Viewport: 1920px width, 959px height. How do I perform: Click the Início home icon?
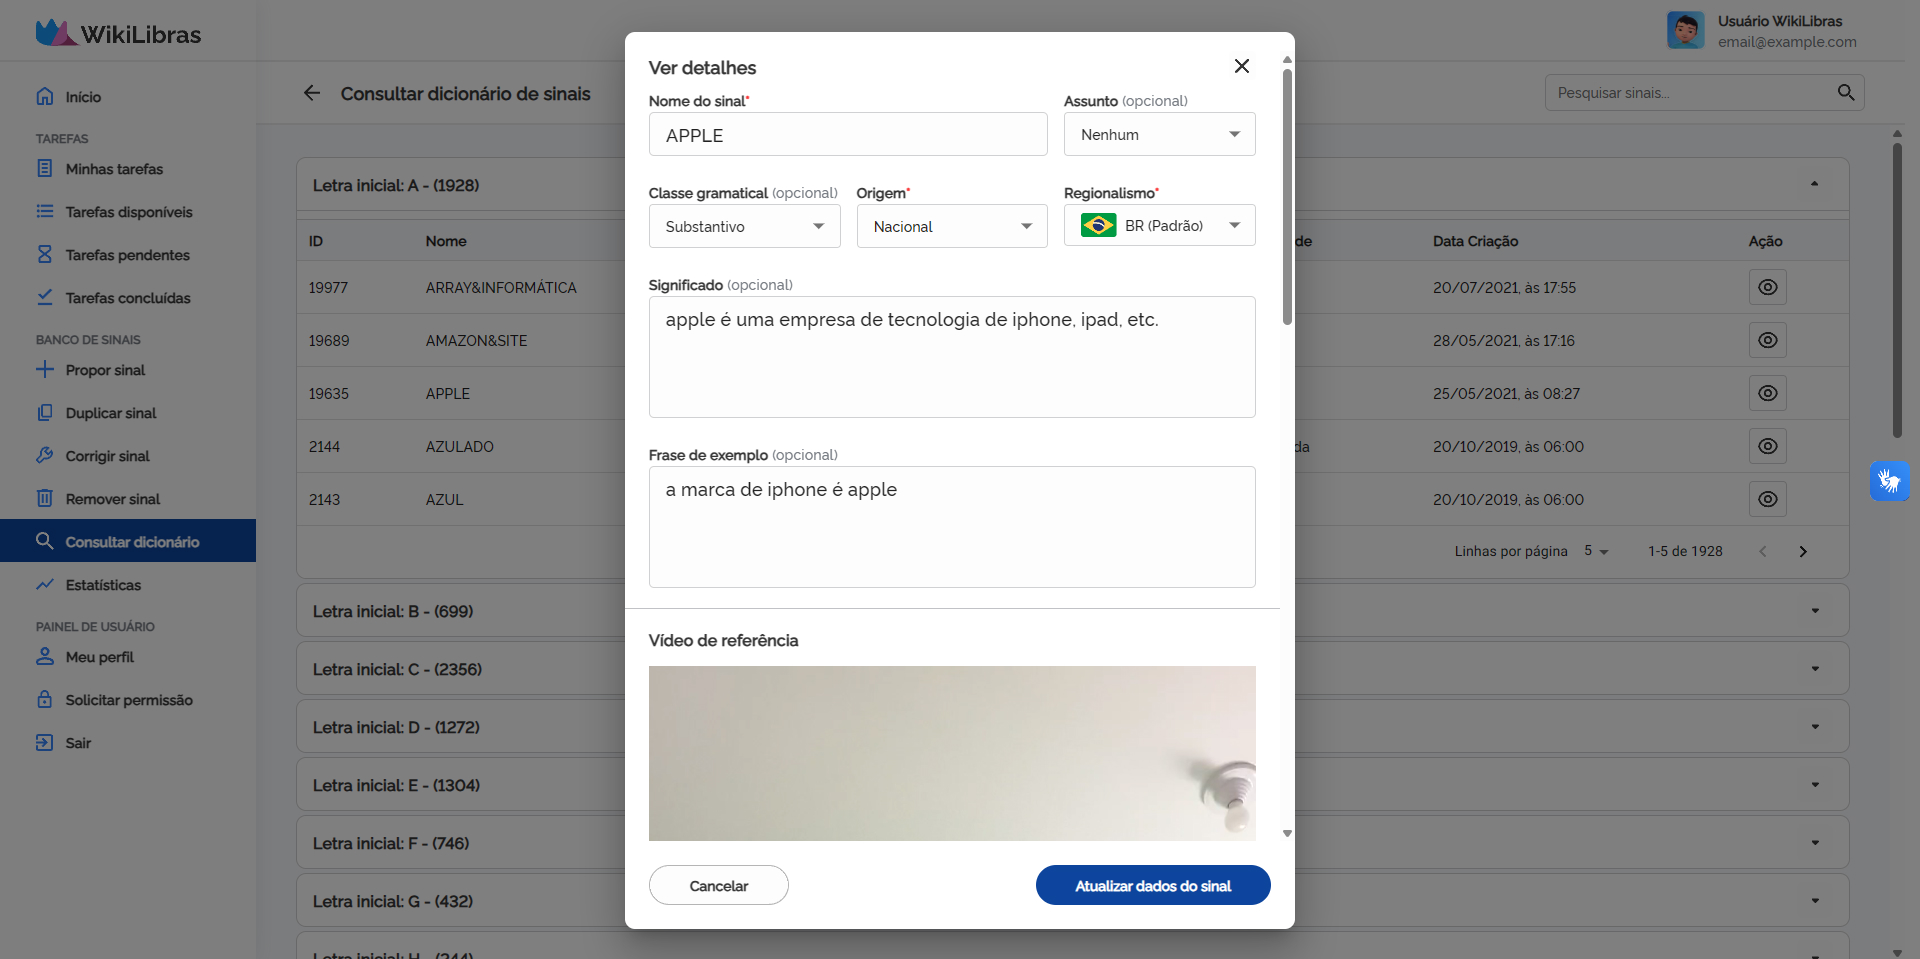pyautogui.click(x=45, y=96)
